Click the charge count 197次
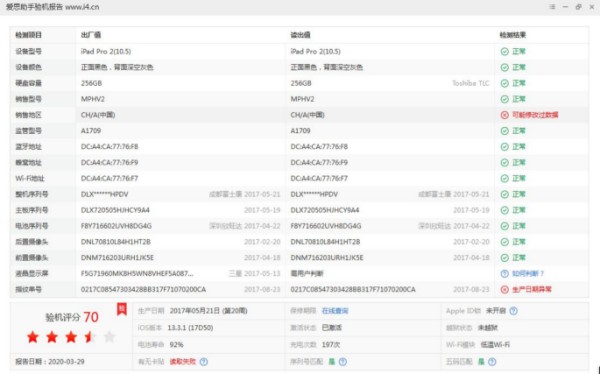This screenshot has width=600, height=374. (331, 345)
